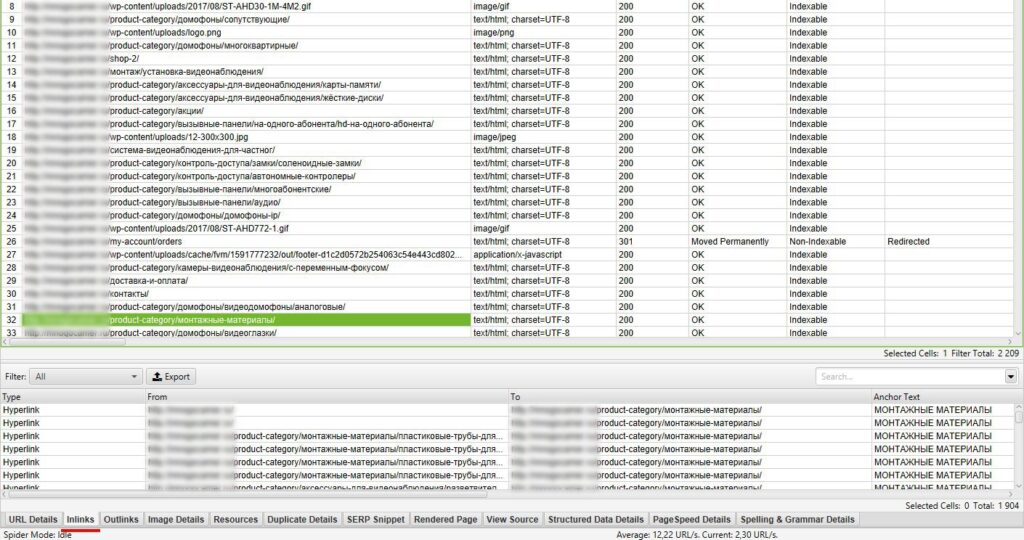Click the 301 Moved Permanently status cell
Viewport: 1024px width, 540px height.
tap(730, 241)
